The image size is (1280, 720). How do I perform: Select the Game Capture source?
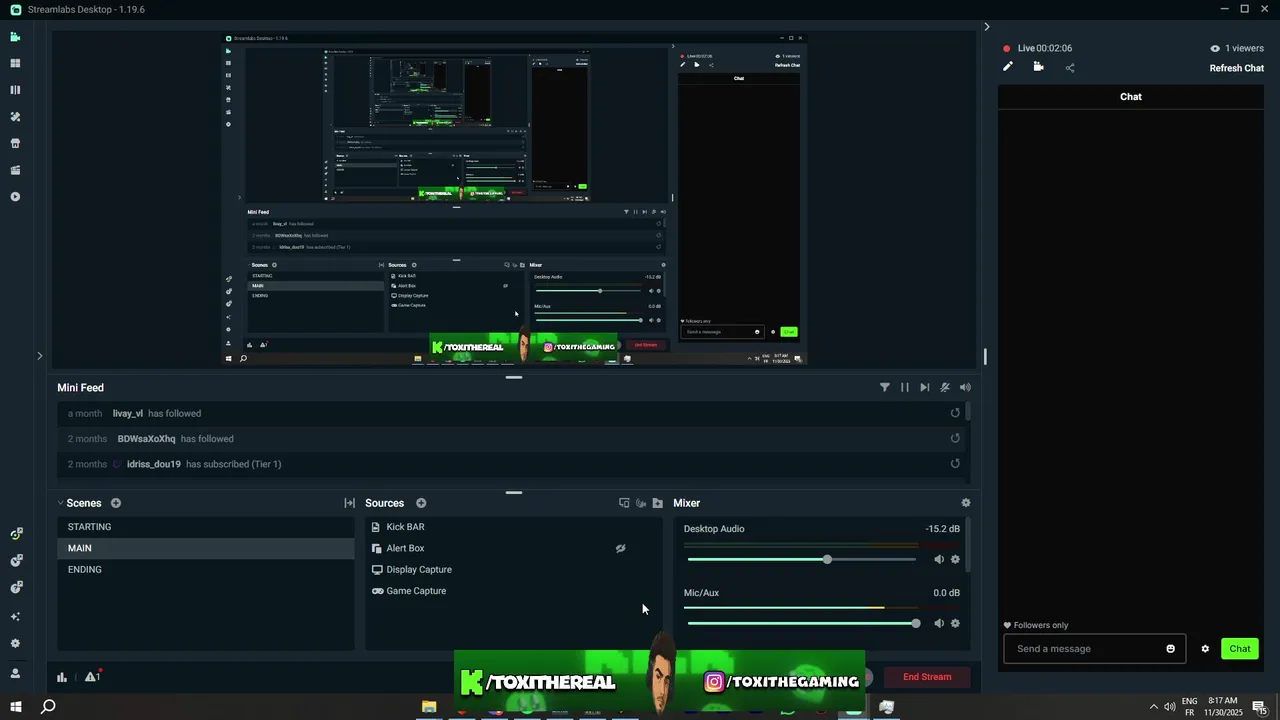(513, 591)
